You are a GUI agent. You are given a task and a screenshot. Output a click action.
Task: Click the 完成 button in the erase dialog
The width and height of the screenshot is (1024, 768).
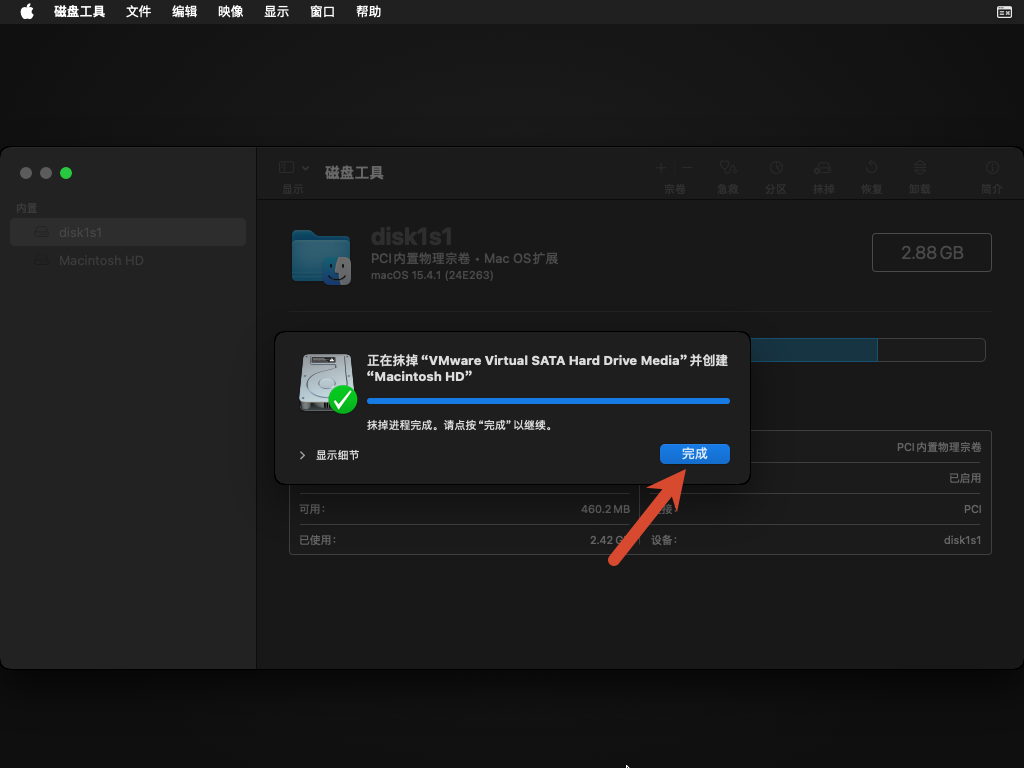[x=694, y=454]
